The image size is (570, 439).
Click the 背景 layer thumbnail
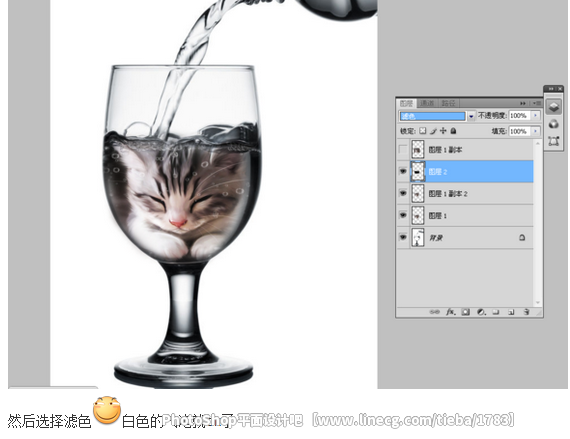click(418, 238)
